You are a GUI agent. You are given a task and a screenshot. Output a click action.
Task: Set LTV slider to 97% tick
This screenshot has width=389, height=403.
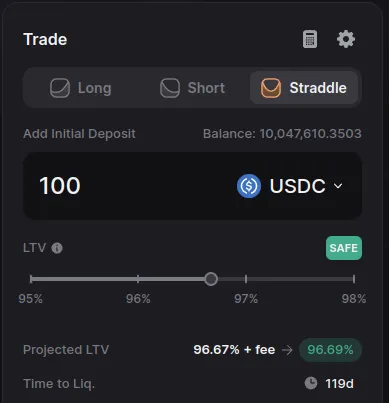[246, 279]
